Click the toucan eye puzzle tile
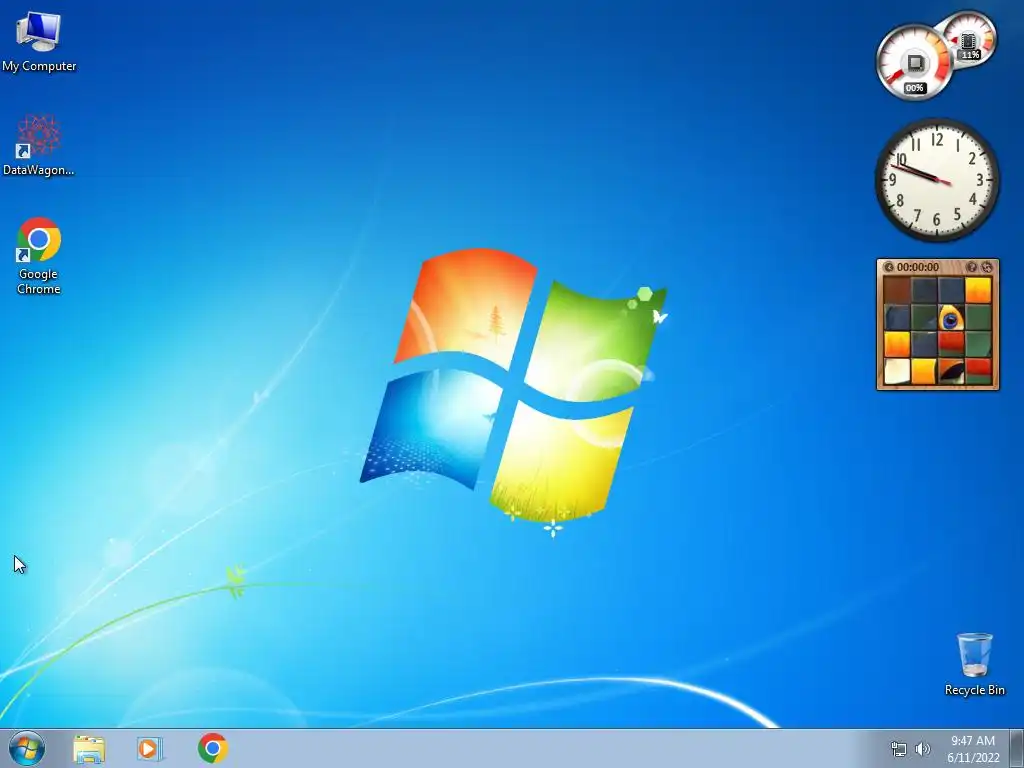The height and width of the screenshot is (768, 1024). click(x=951, y=318)
